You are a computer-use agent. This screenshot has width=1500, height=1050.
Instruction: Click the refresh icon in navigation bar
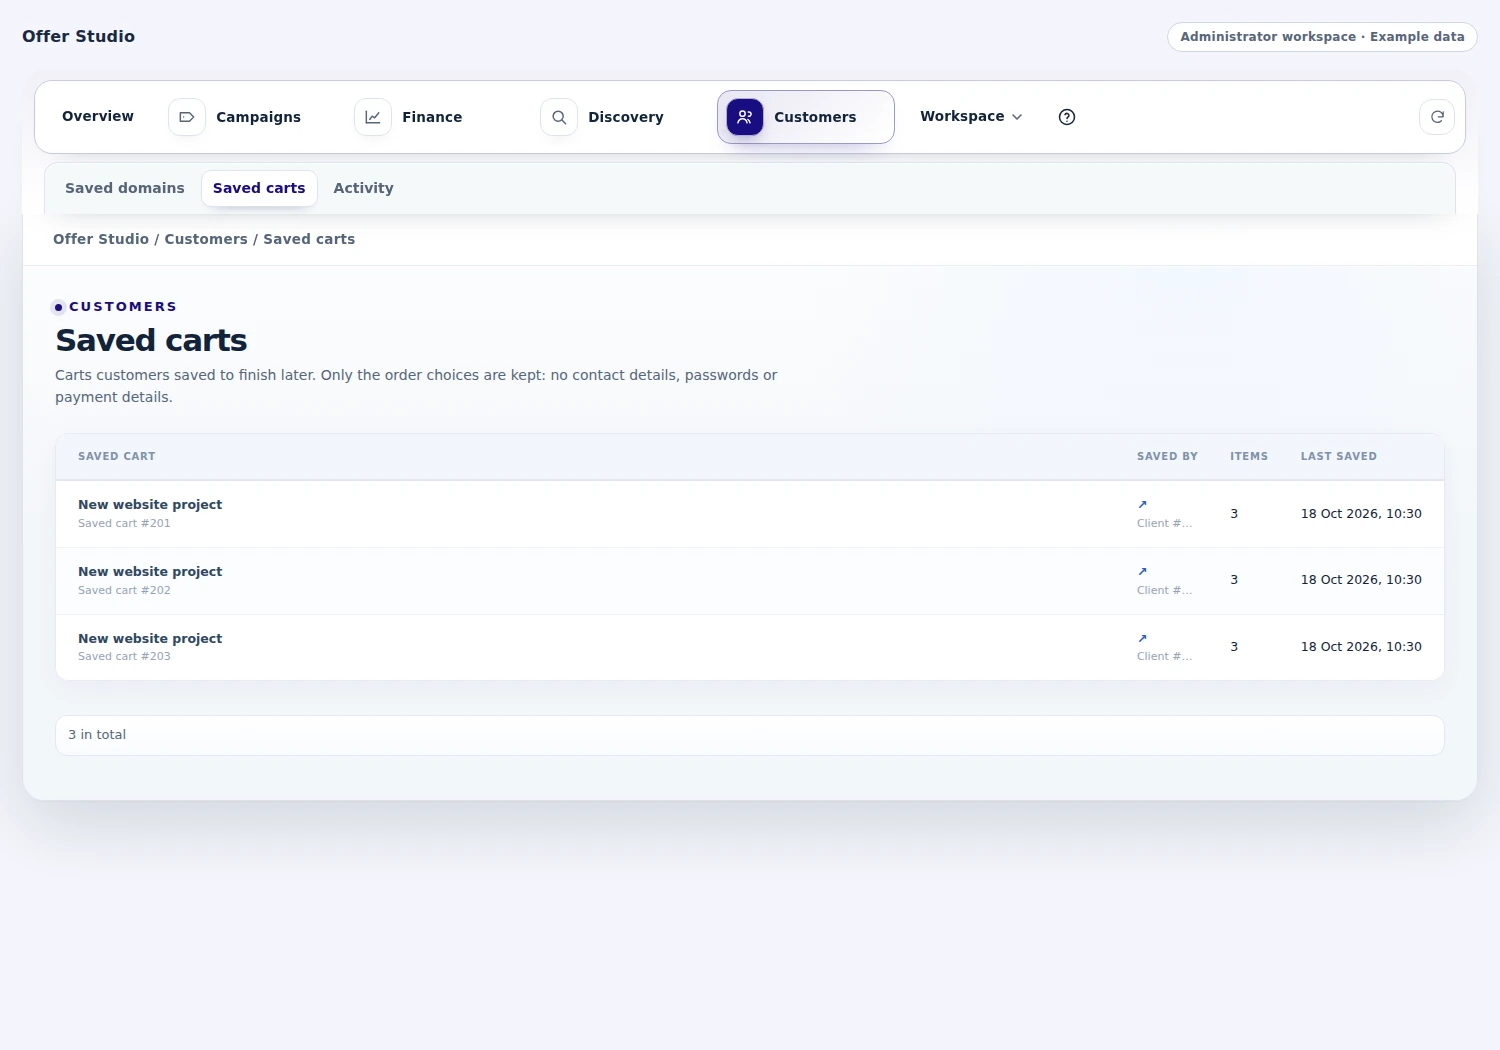point(1437,117)
